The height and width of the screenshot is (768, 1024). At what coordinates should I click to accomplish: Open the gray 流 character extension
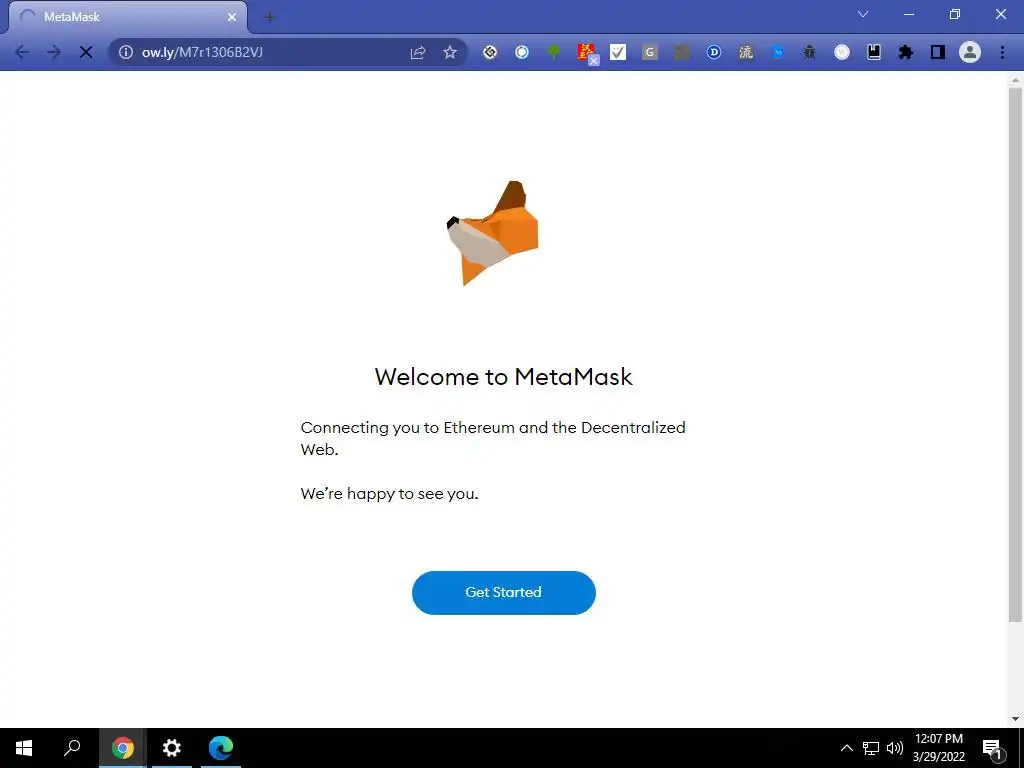point(746,52)
